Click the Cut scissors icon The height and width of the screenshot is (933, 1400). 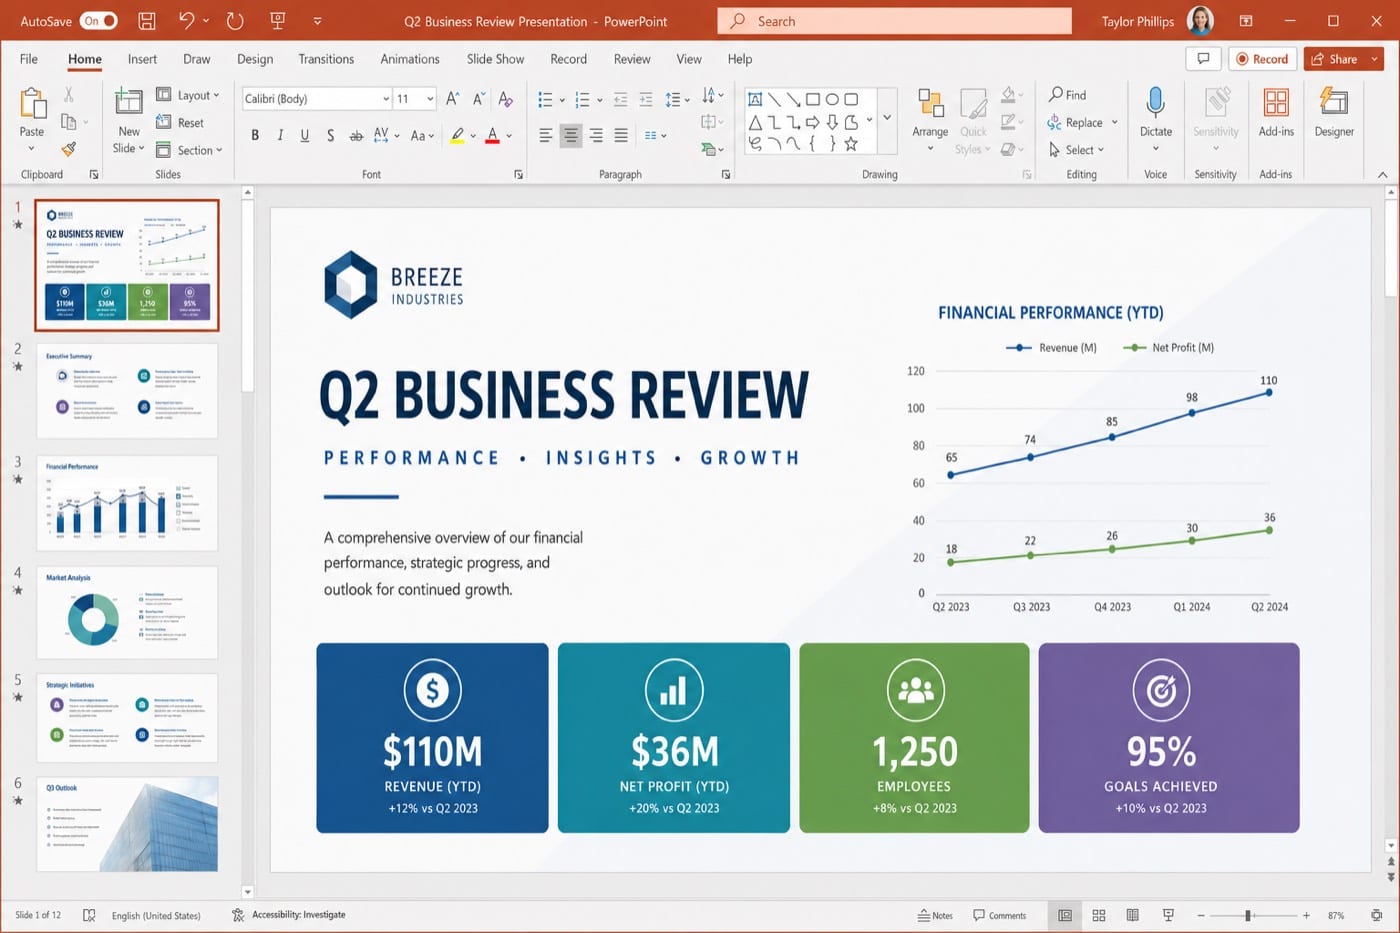[x=69, y=95]
